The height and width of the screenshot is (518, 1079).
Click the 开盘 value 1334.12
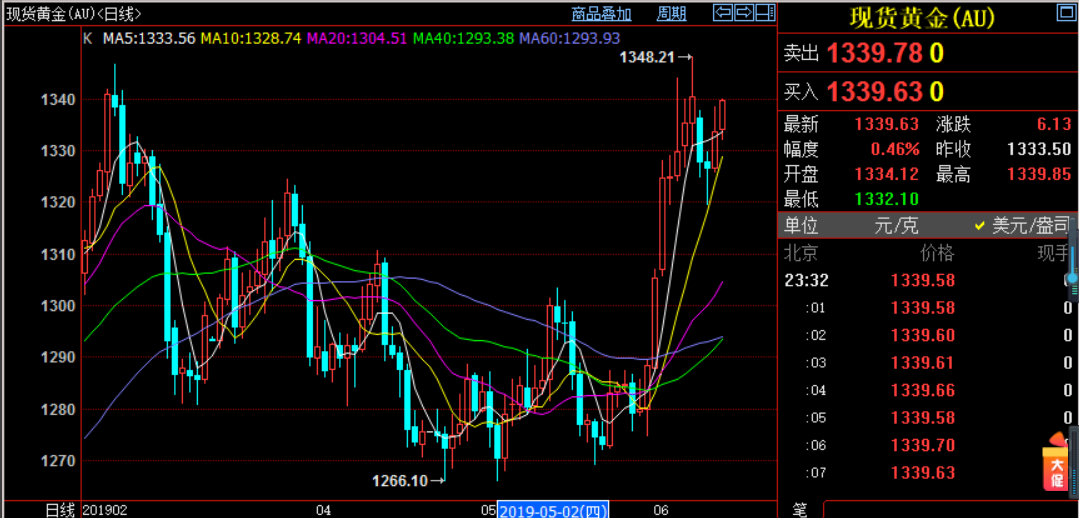click(x=887, y=175)
